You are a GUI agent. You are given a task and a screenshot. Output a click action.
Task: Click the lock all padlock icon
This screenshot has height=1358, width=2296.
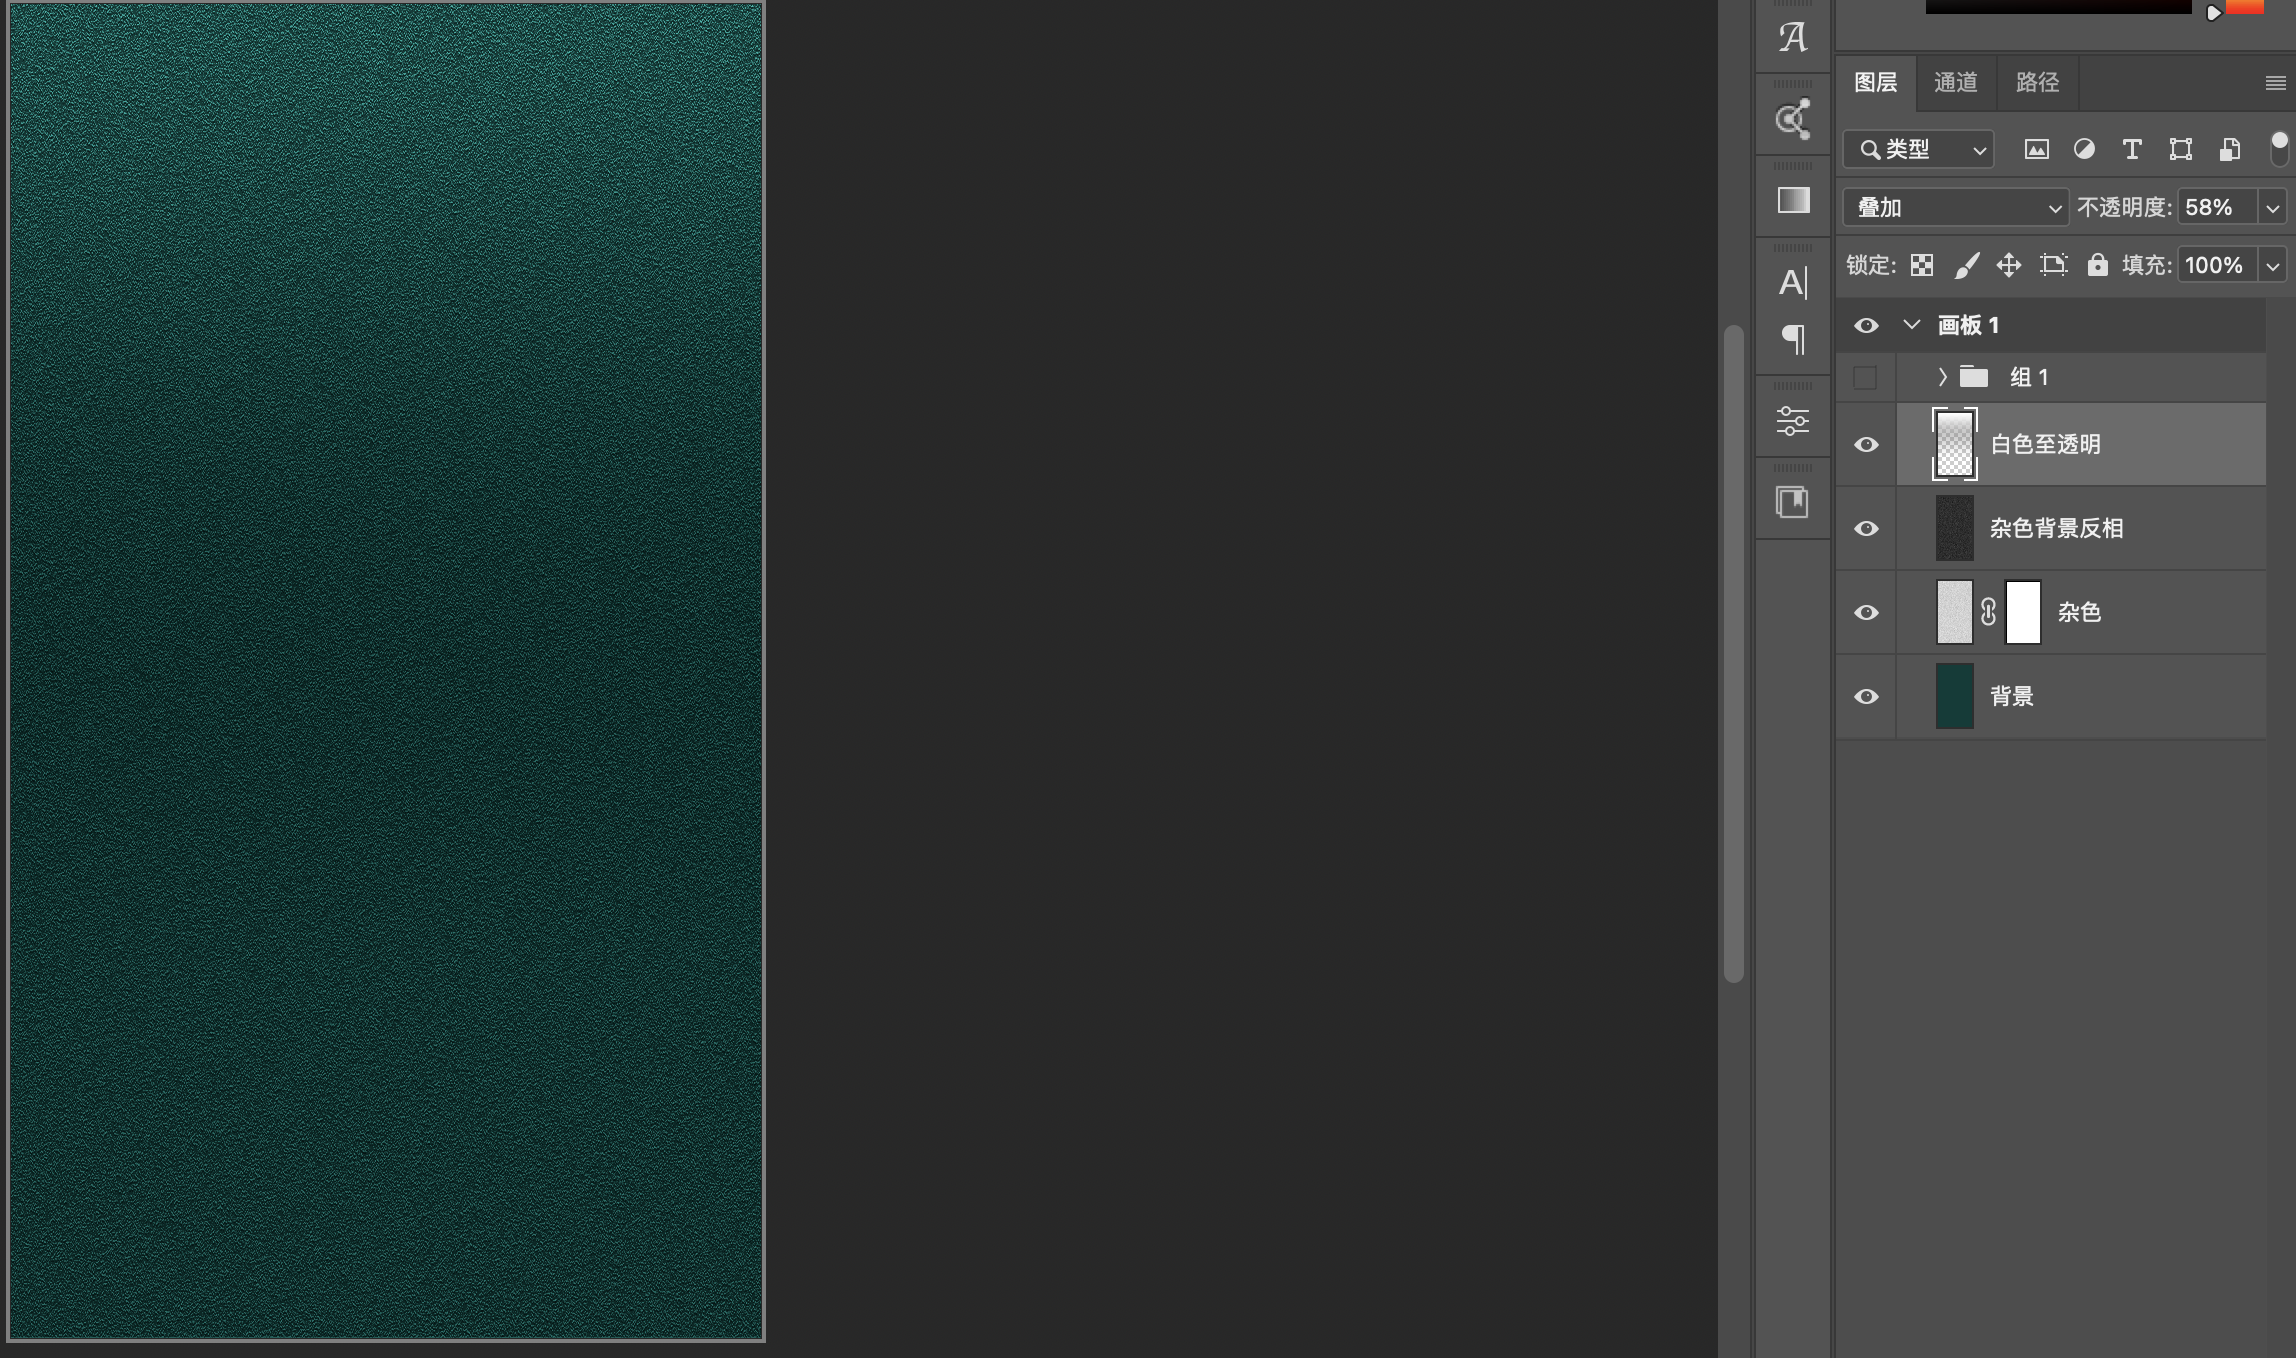click(x=2097, y=265)
